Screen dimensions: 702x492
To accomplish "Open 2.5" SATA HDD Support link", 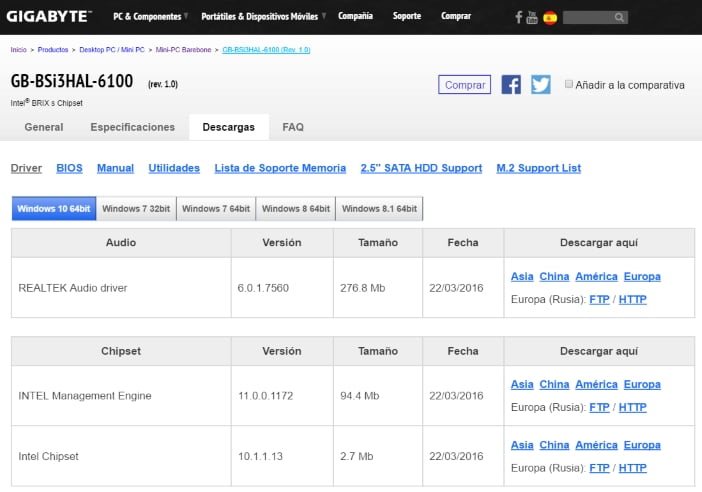I will coord(421,168).
